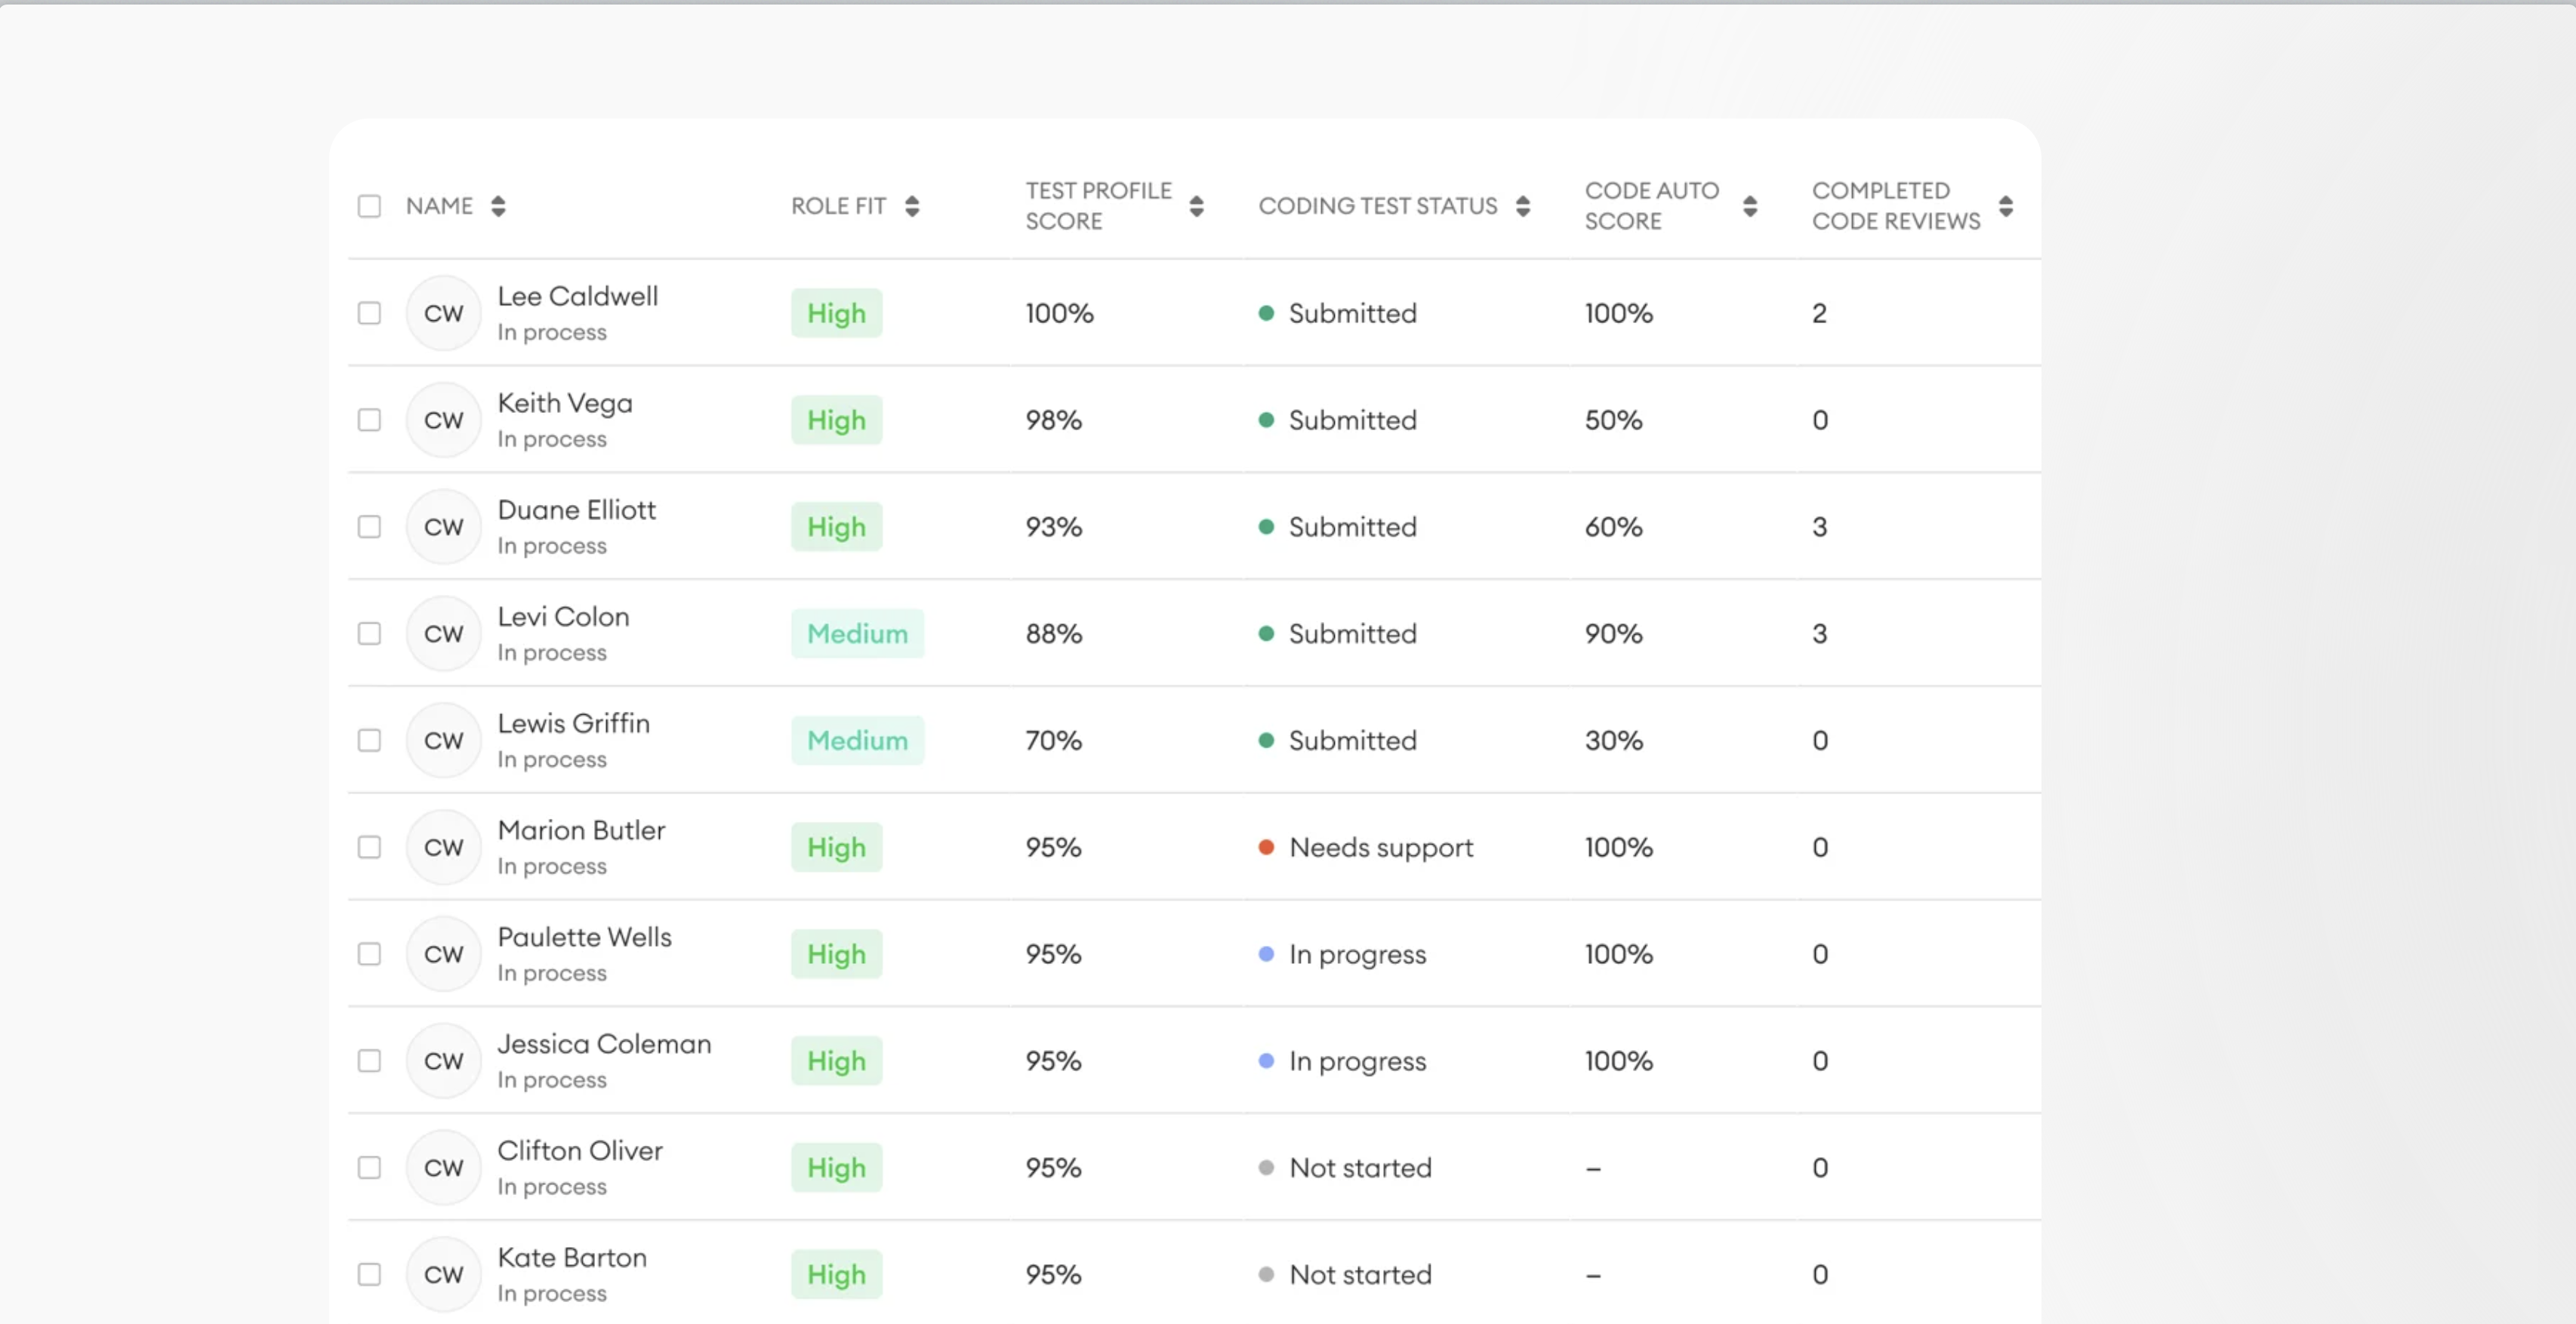
Task: Click Duane Elliott's 60% code auto score
Action: (1613, 527)
